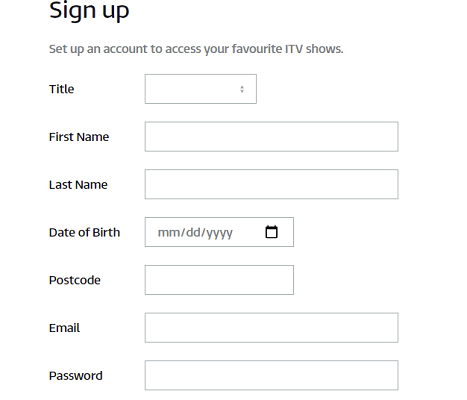This screenshot has width=467, height=400.
Task: Focus the First Name text field
Action: [271, 137]
